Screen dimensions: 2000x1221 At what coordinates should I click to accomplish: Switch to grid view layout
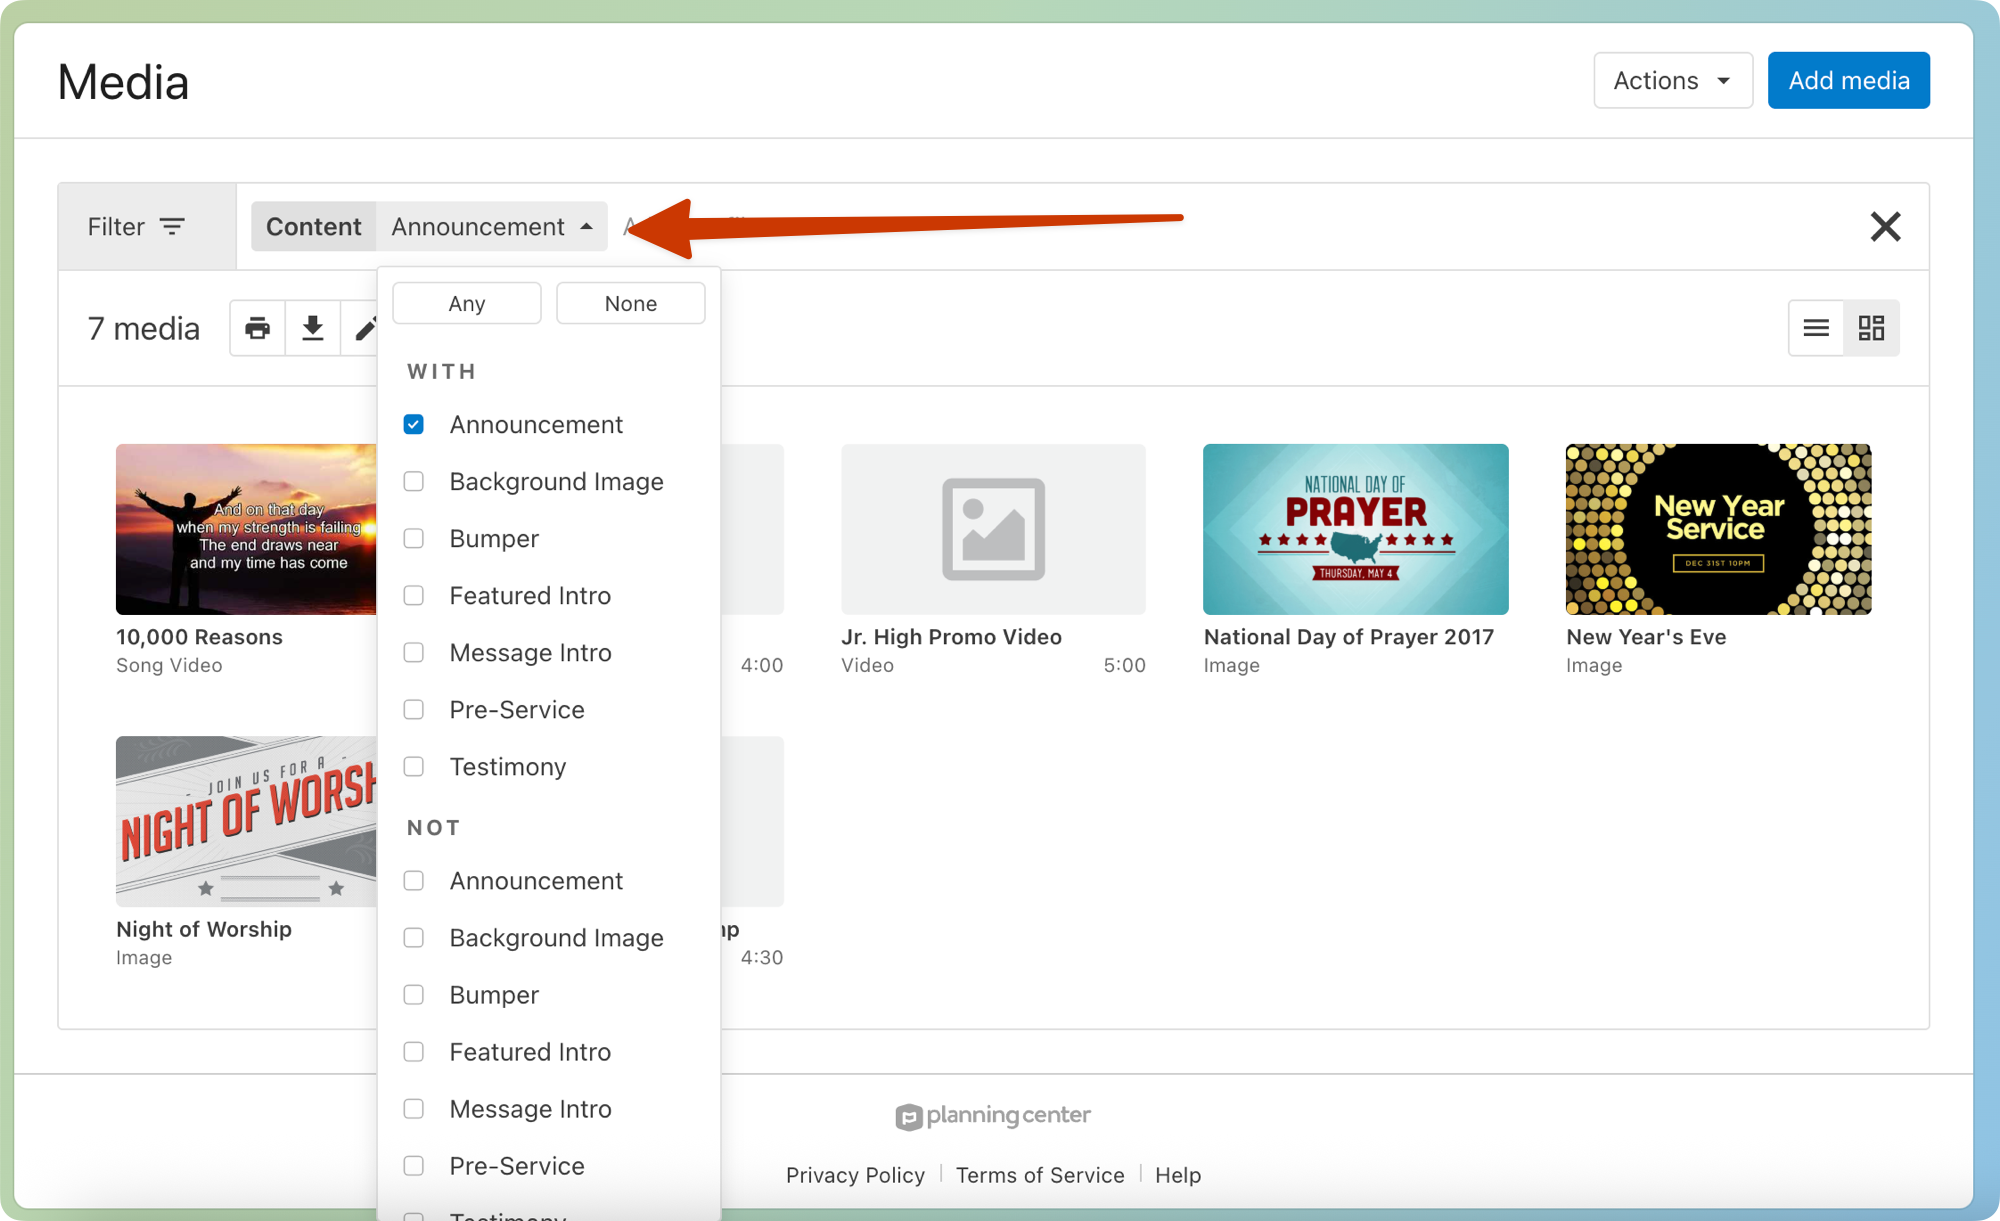1871,328
